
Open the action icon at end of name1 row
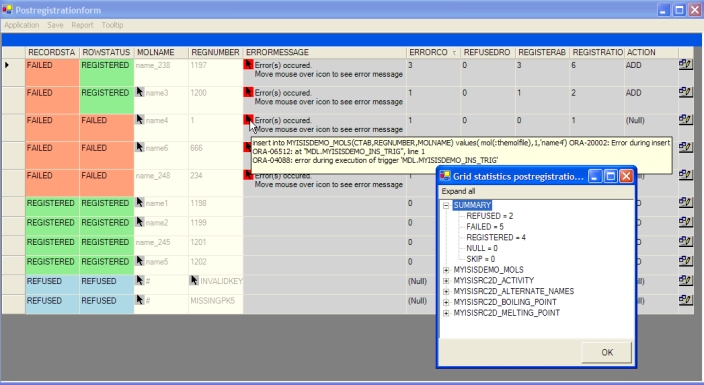[x=685, y=202]
